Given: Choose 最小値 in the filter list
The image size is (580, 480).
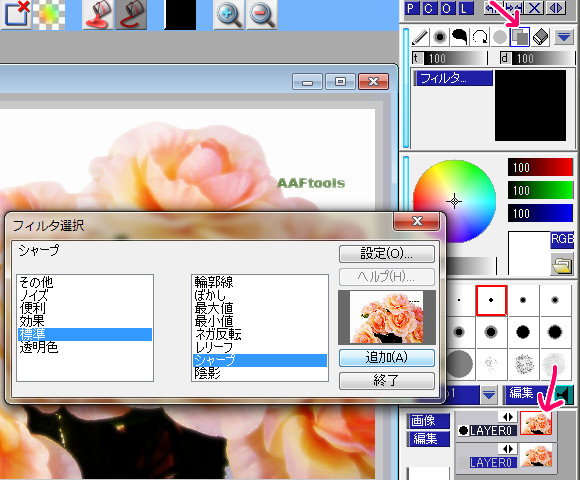Looking at the screenshot, I should coord(260,321).
